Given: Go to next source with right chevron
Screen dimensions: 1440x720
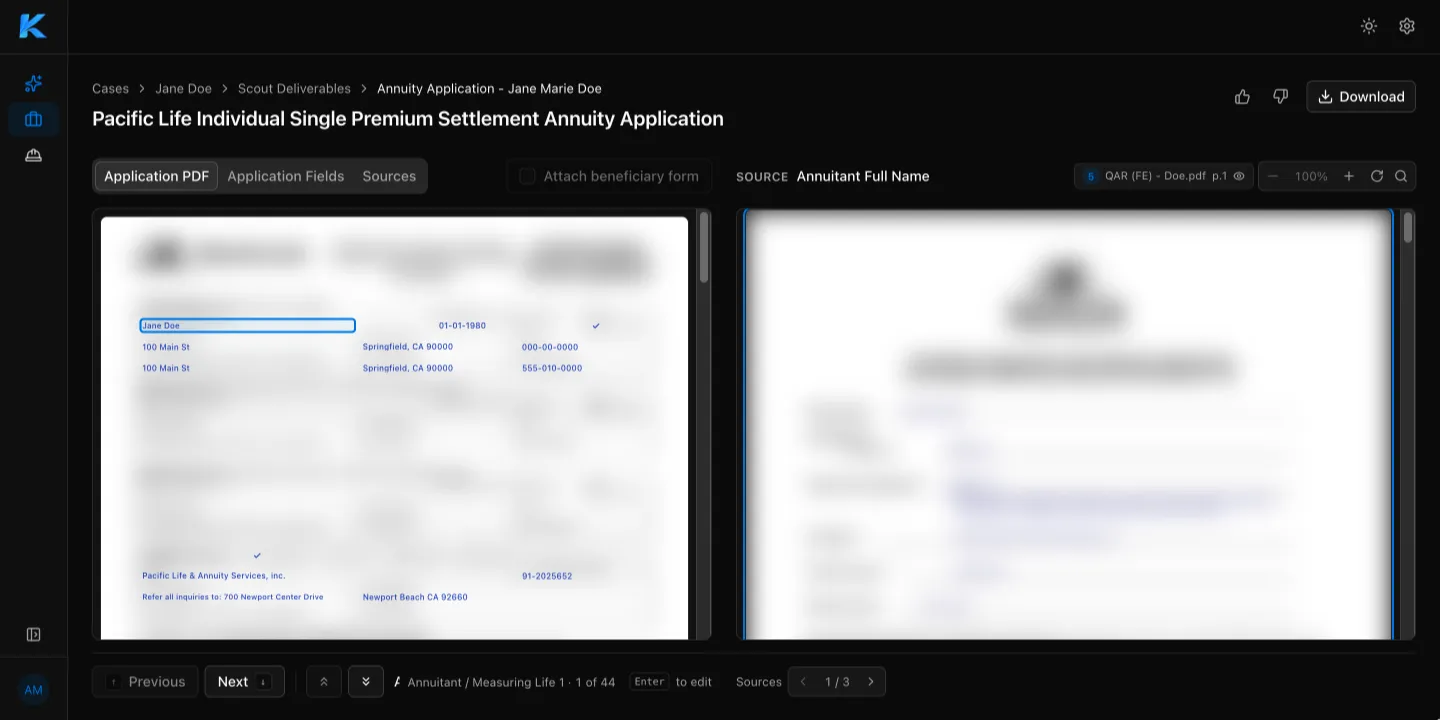Looking at the screenshot, I should pyautogui.click(x=871, y=682).
